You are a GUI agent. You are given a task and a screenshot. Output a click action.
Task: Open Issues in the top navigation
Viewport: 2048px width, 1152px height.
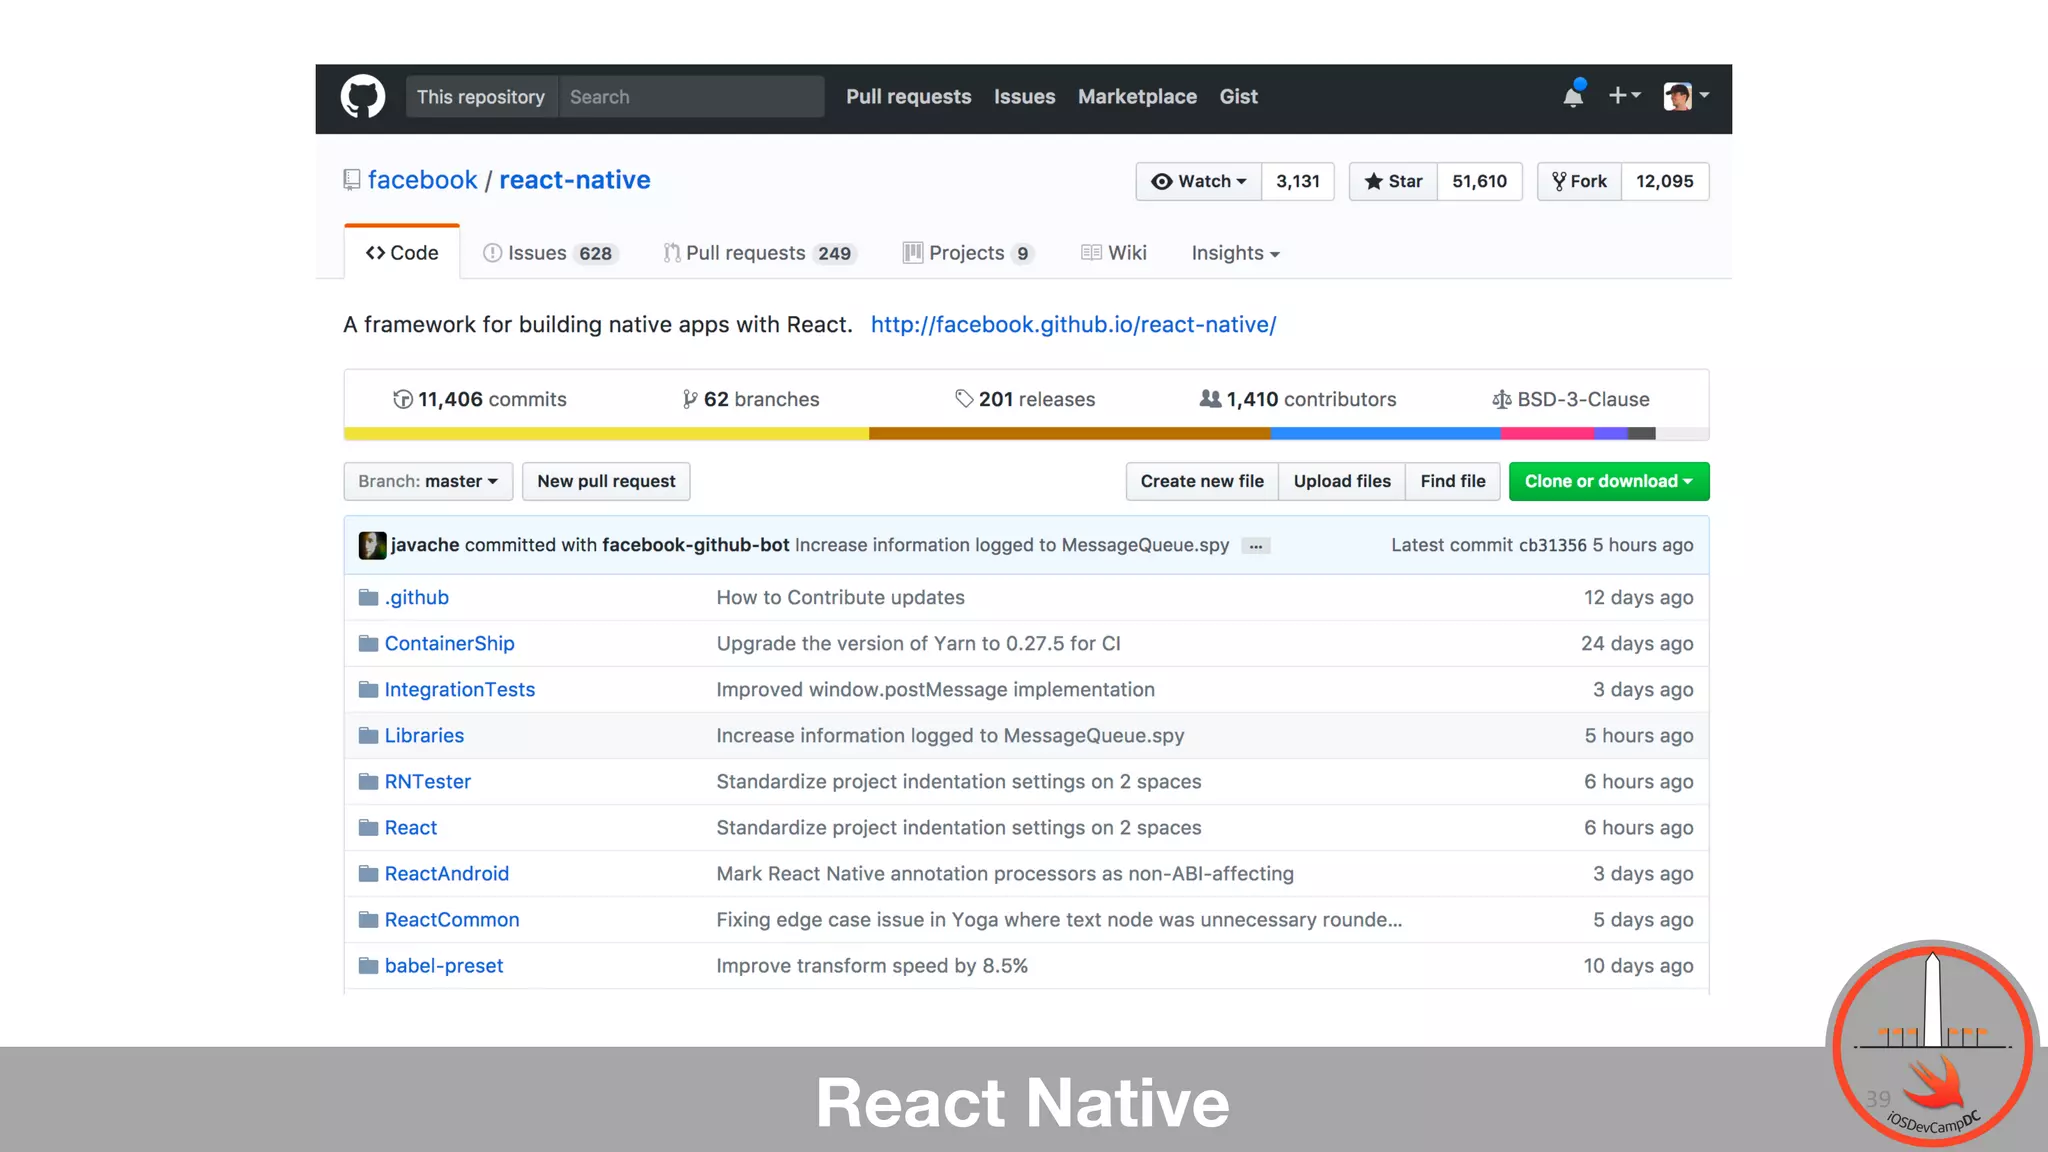tap(1024, 97)
